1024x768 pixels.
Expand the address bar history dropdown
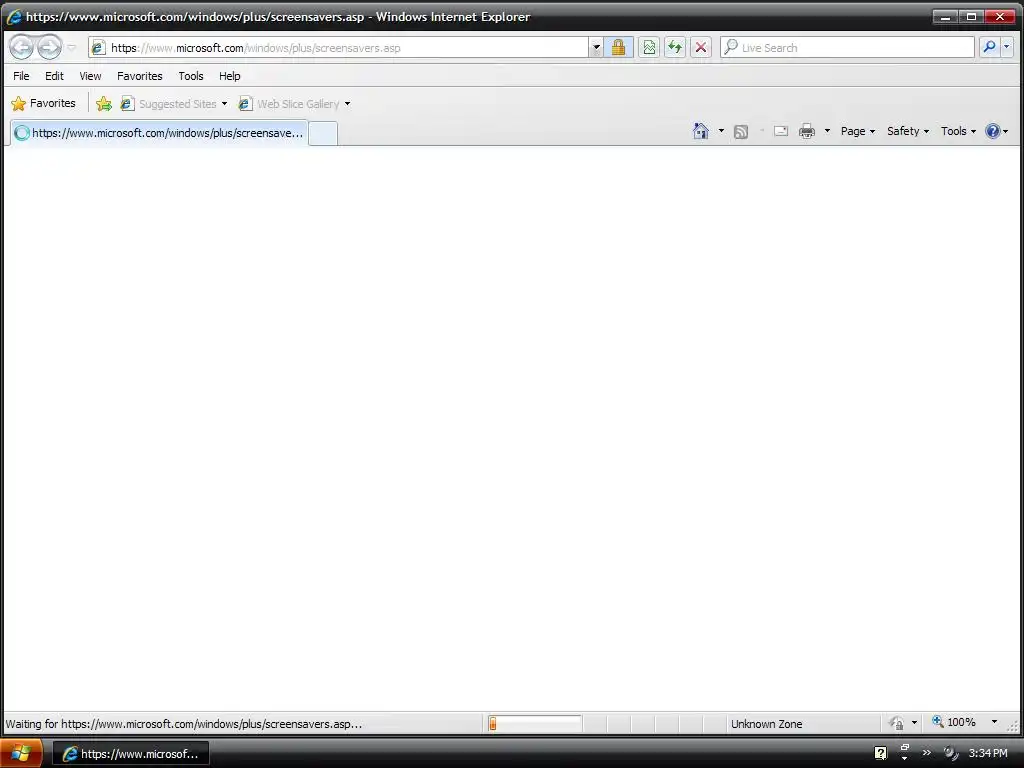pyautogui.click(x=596, y=48)
